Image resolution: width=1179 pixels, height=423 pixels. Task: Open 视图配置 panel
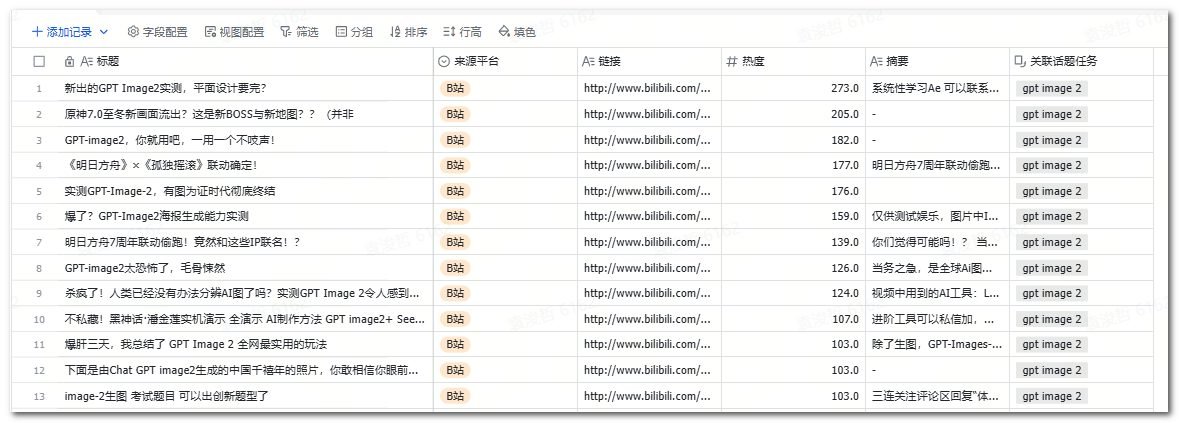coord(234,32)
